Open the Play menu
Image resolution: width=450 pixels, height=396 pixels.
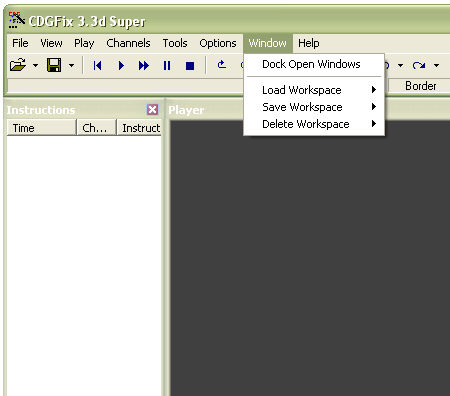coord(84,43)
